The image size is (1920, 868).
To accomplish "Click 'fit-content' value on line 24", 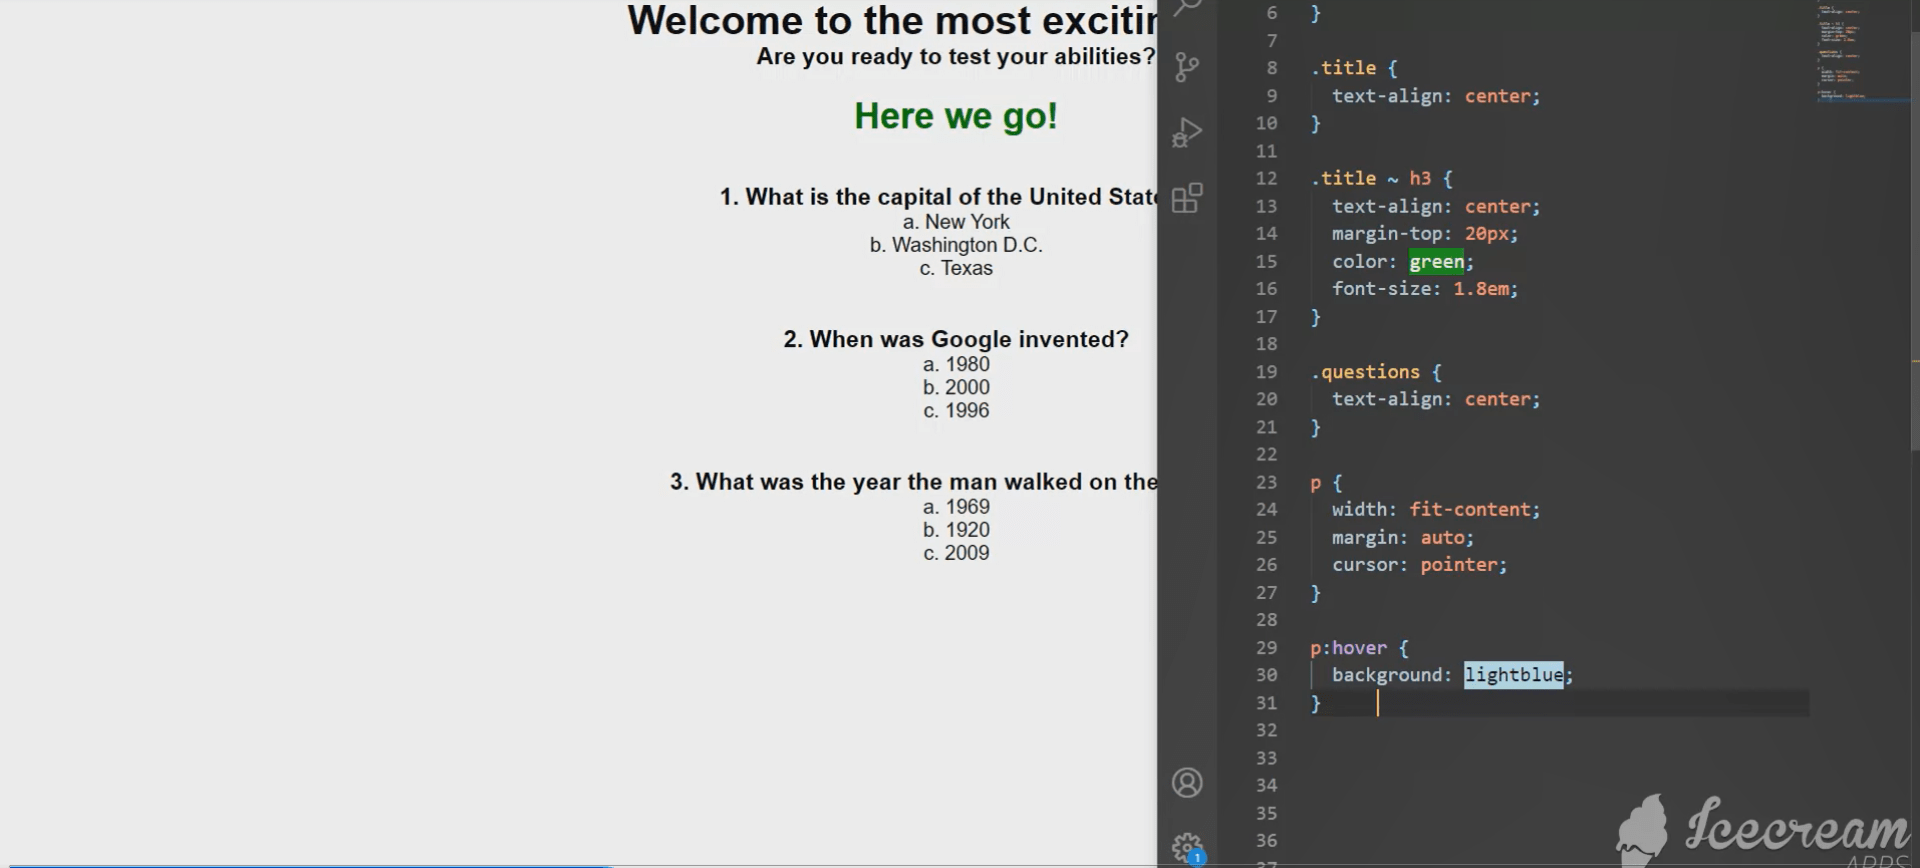I will 1470,510.
